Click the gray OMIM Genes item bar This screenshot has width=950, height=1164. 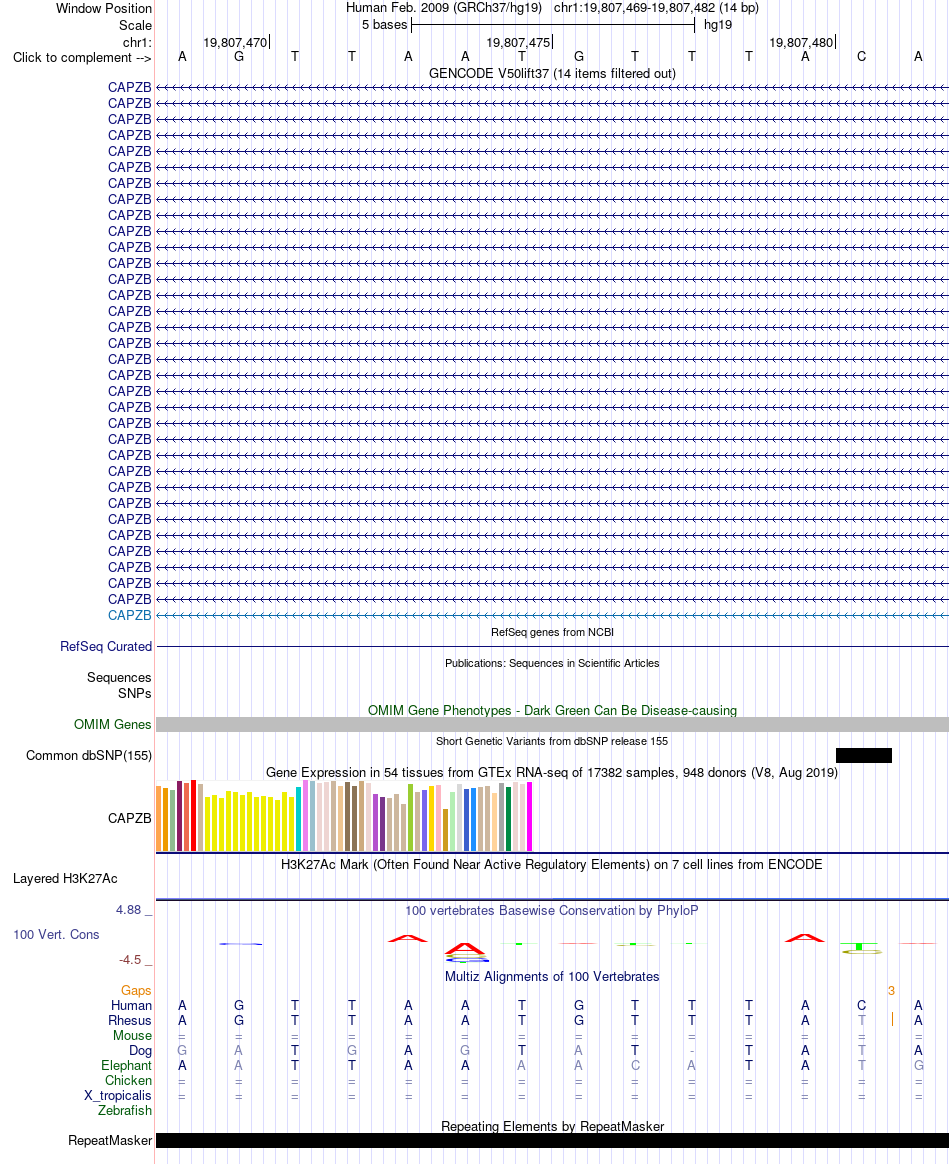[552, 725]
